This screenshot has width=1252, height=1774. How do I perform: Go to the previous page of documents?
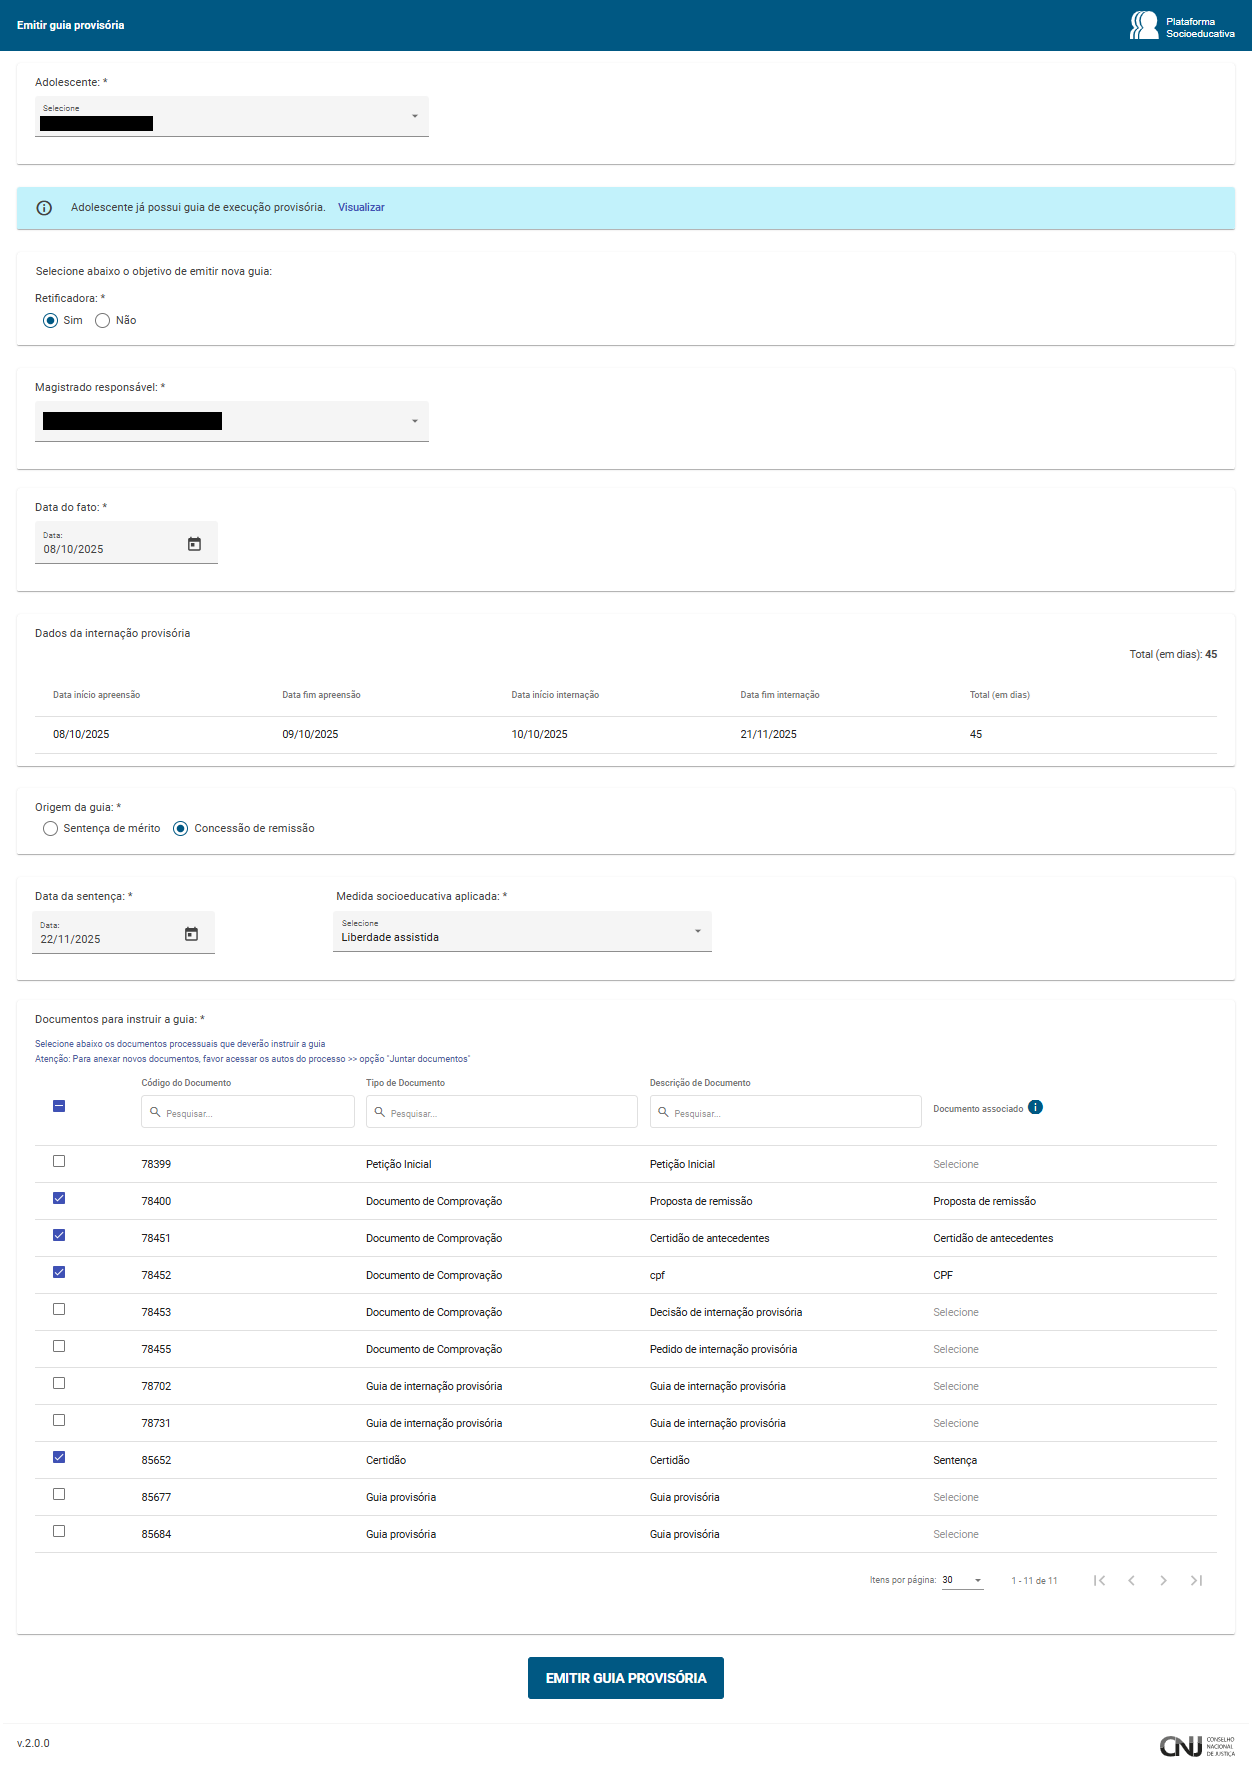(1131, 1580)
